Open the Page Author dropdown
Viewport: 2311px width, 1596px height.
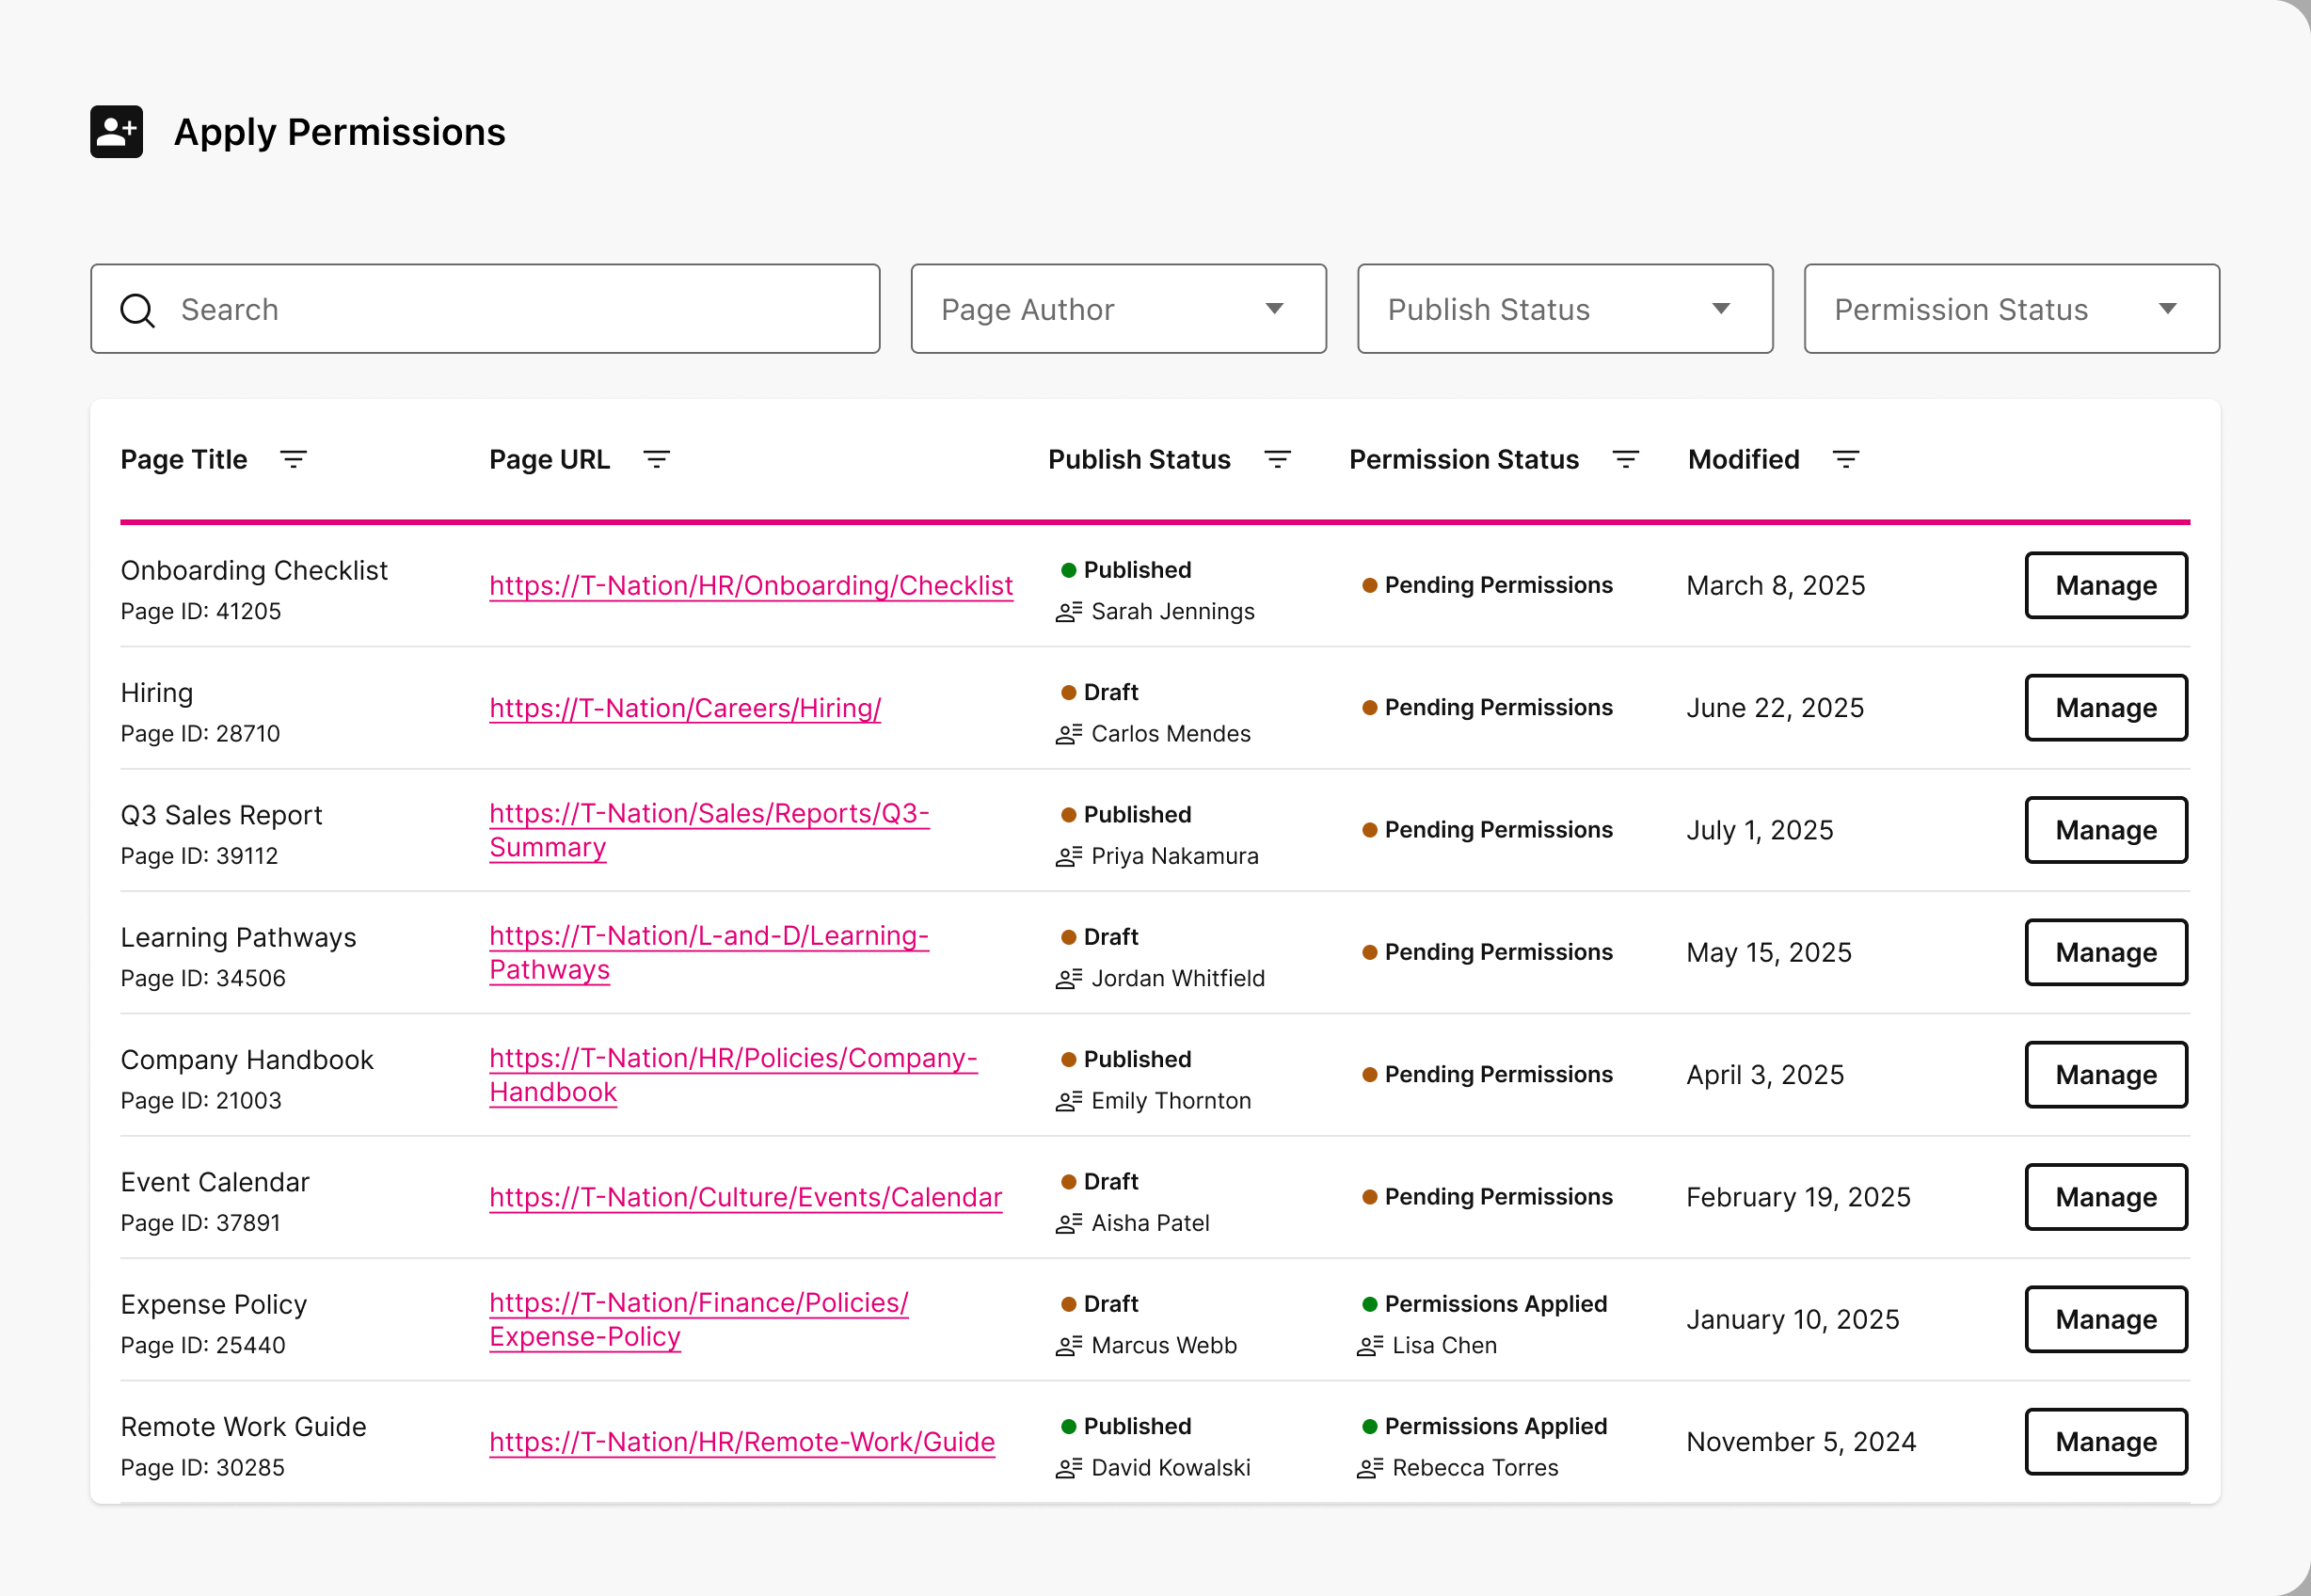pyautogui.click(x=1118, y=309)
